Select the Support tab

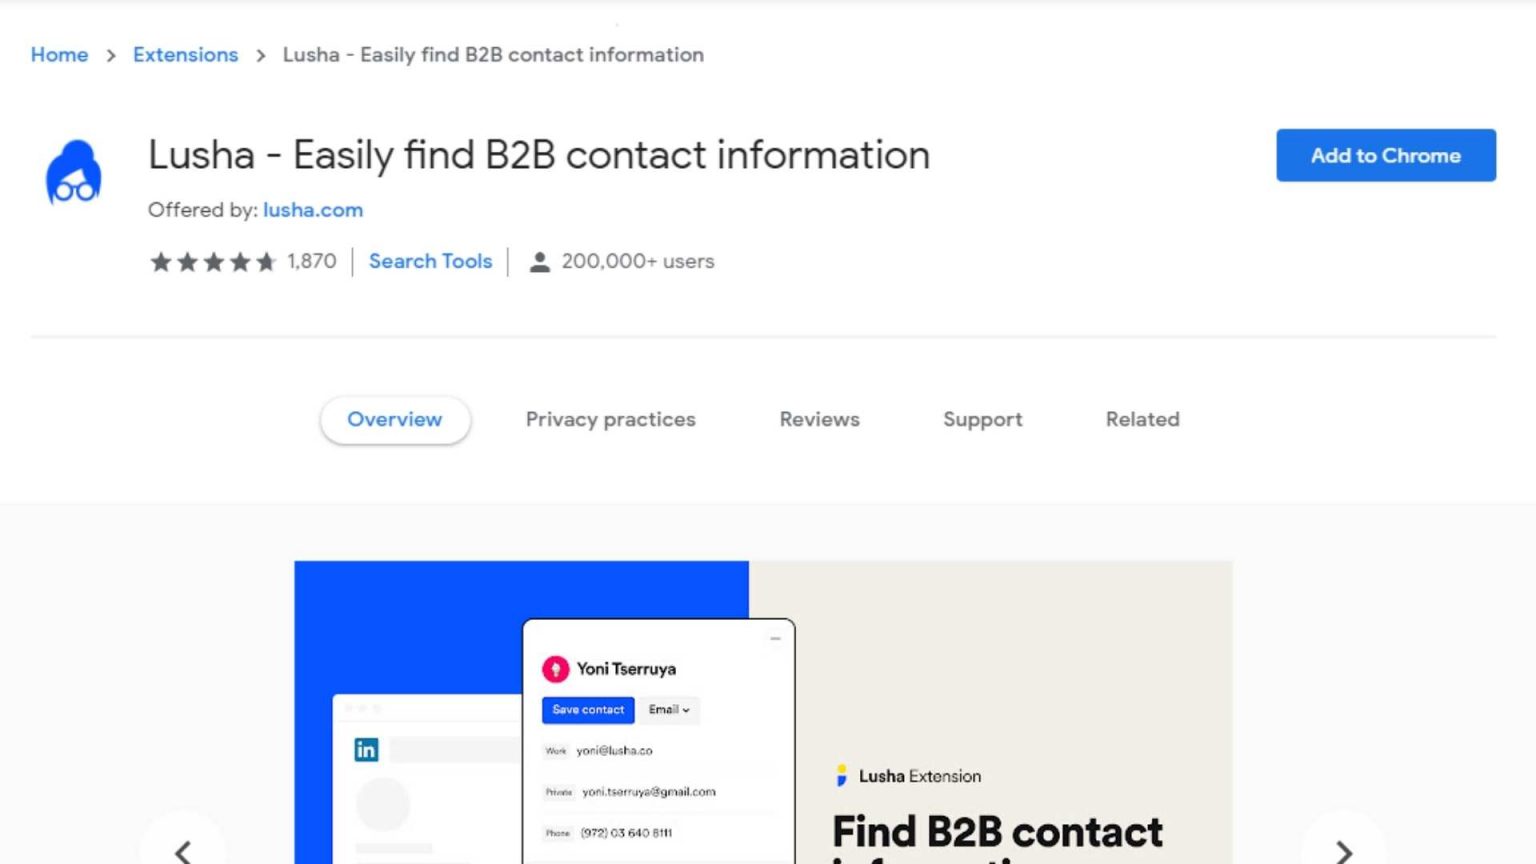(x=982, y=420)
